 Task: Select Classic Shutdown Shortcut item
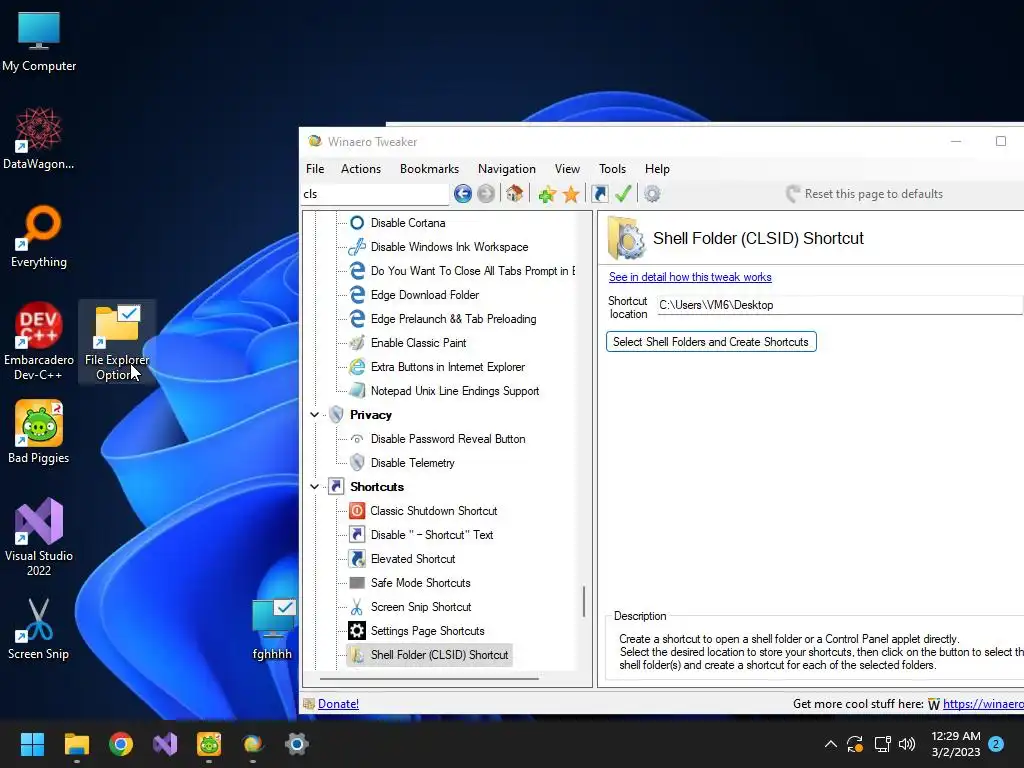[x=433, y=511]
